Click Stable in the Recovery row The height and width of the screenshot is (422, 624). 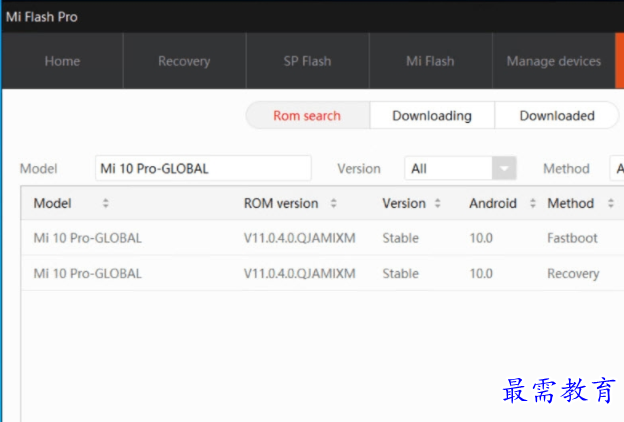[400, 274]
